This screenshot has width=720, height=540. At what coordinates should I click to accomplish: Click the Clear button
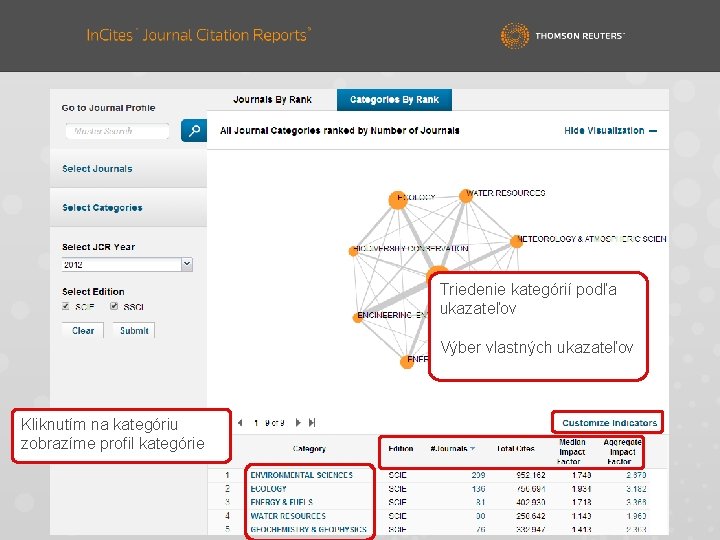coord(83,331)
